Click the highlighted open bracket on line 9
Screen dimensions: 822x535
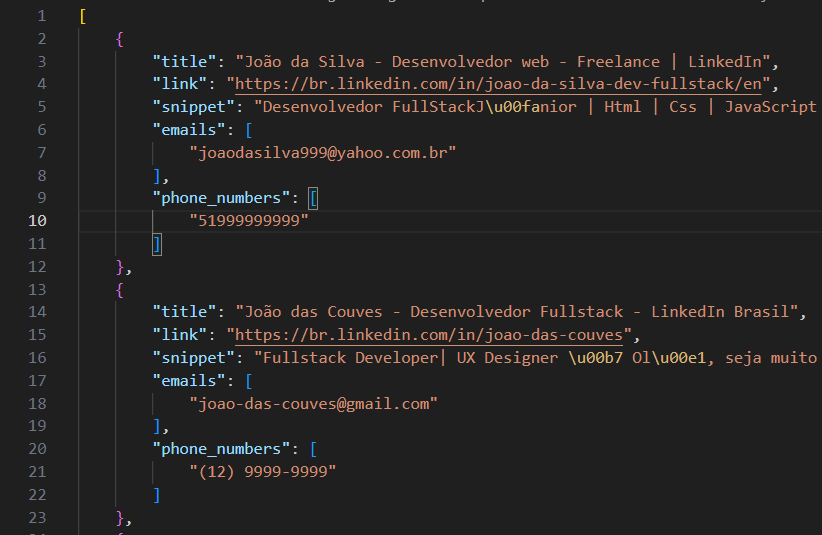313,198
